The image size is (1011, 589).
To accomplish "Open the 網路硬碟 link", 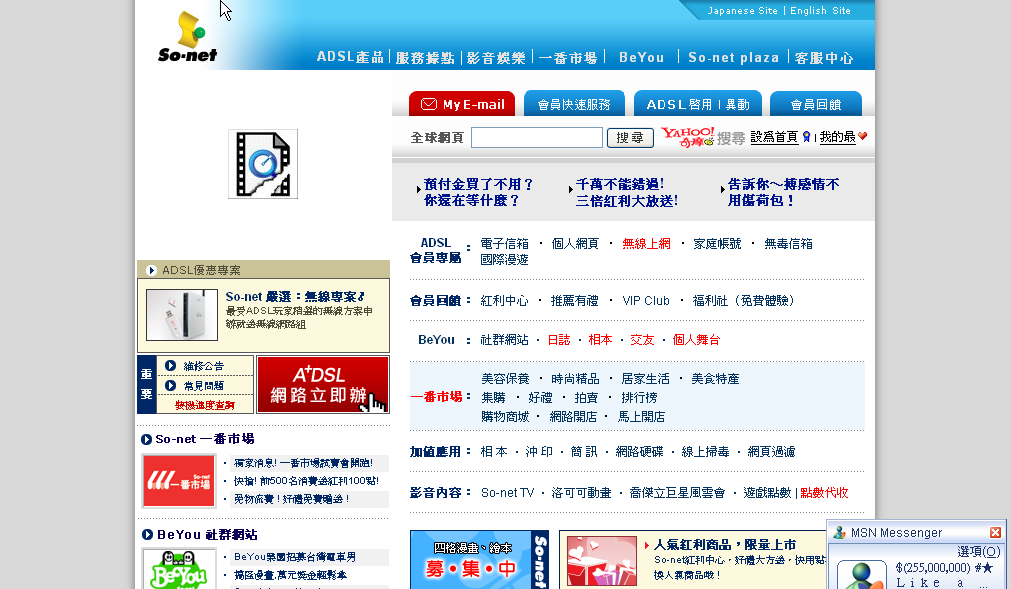I will 639,452.
